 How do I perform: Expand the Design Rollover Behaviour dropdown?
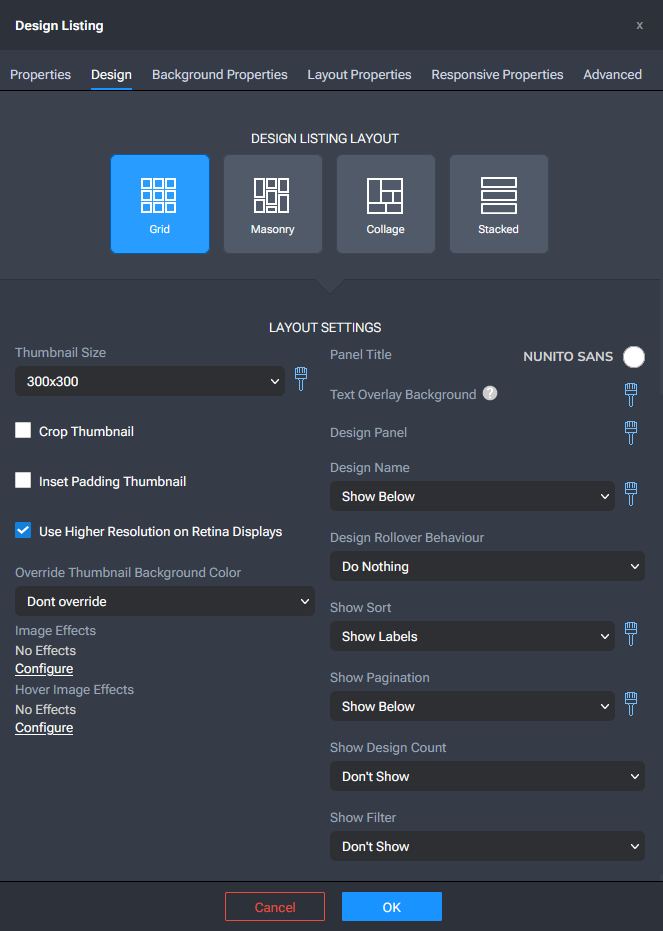tap(487, 566)
